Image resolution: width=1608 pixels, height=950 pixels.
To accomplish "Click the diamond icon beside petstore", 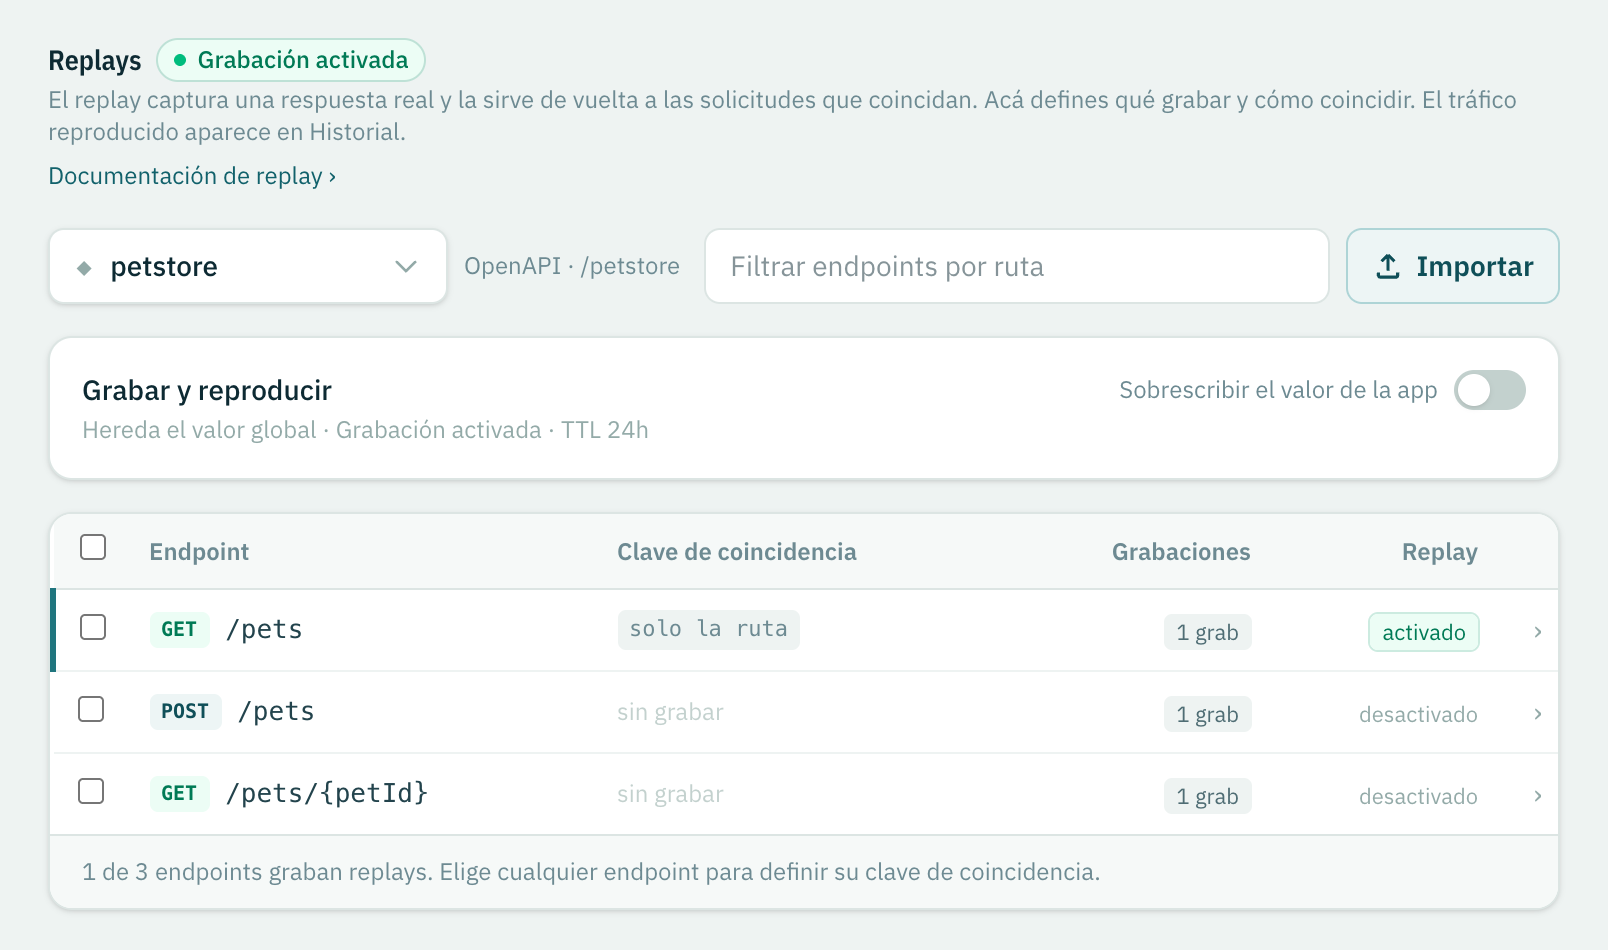I will (84, 268).
